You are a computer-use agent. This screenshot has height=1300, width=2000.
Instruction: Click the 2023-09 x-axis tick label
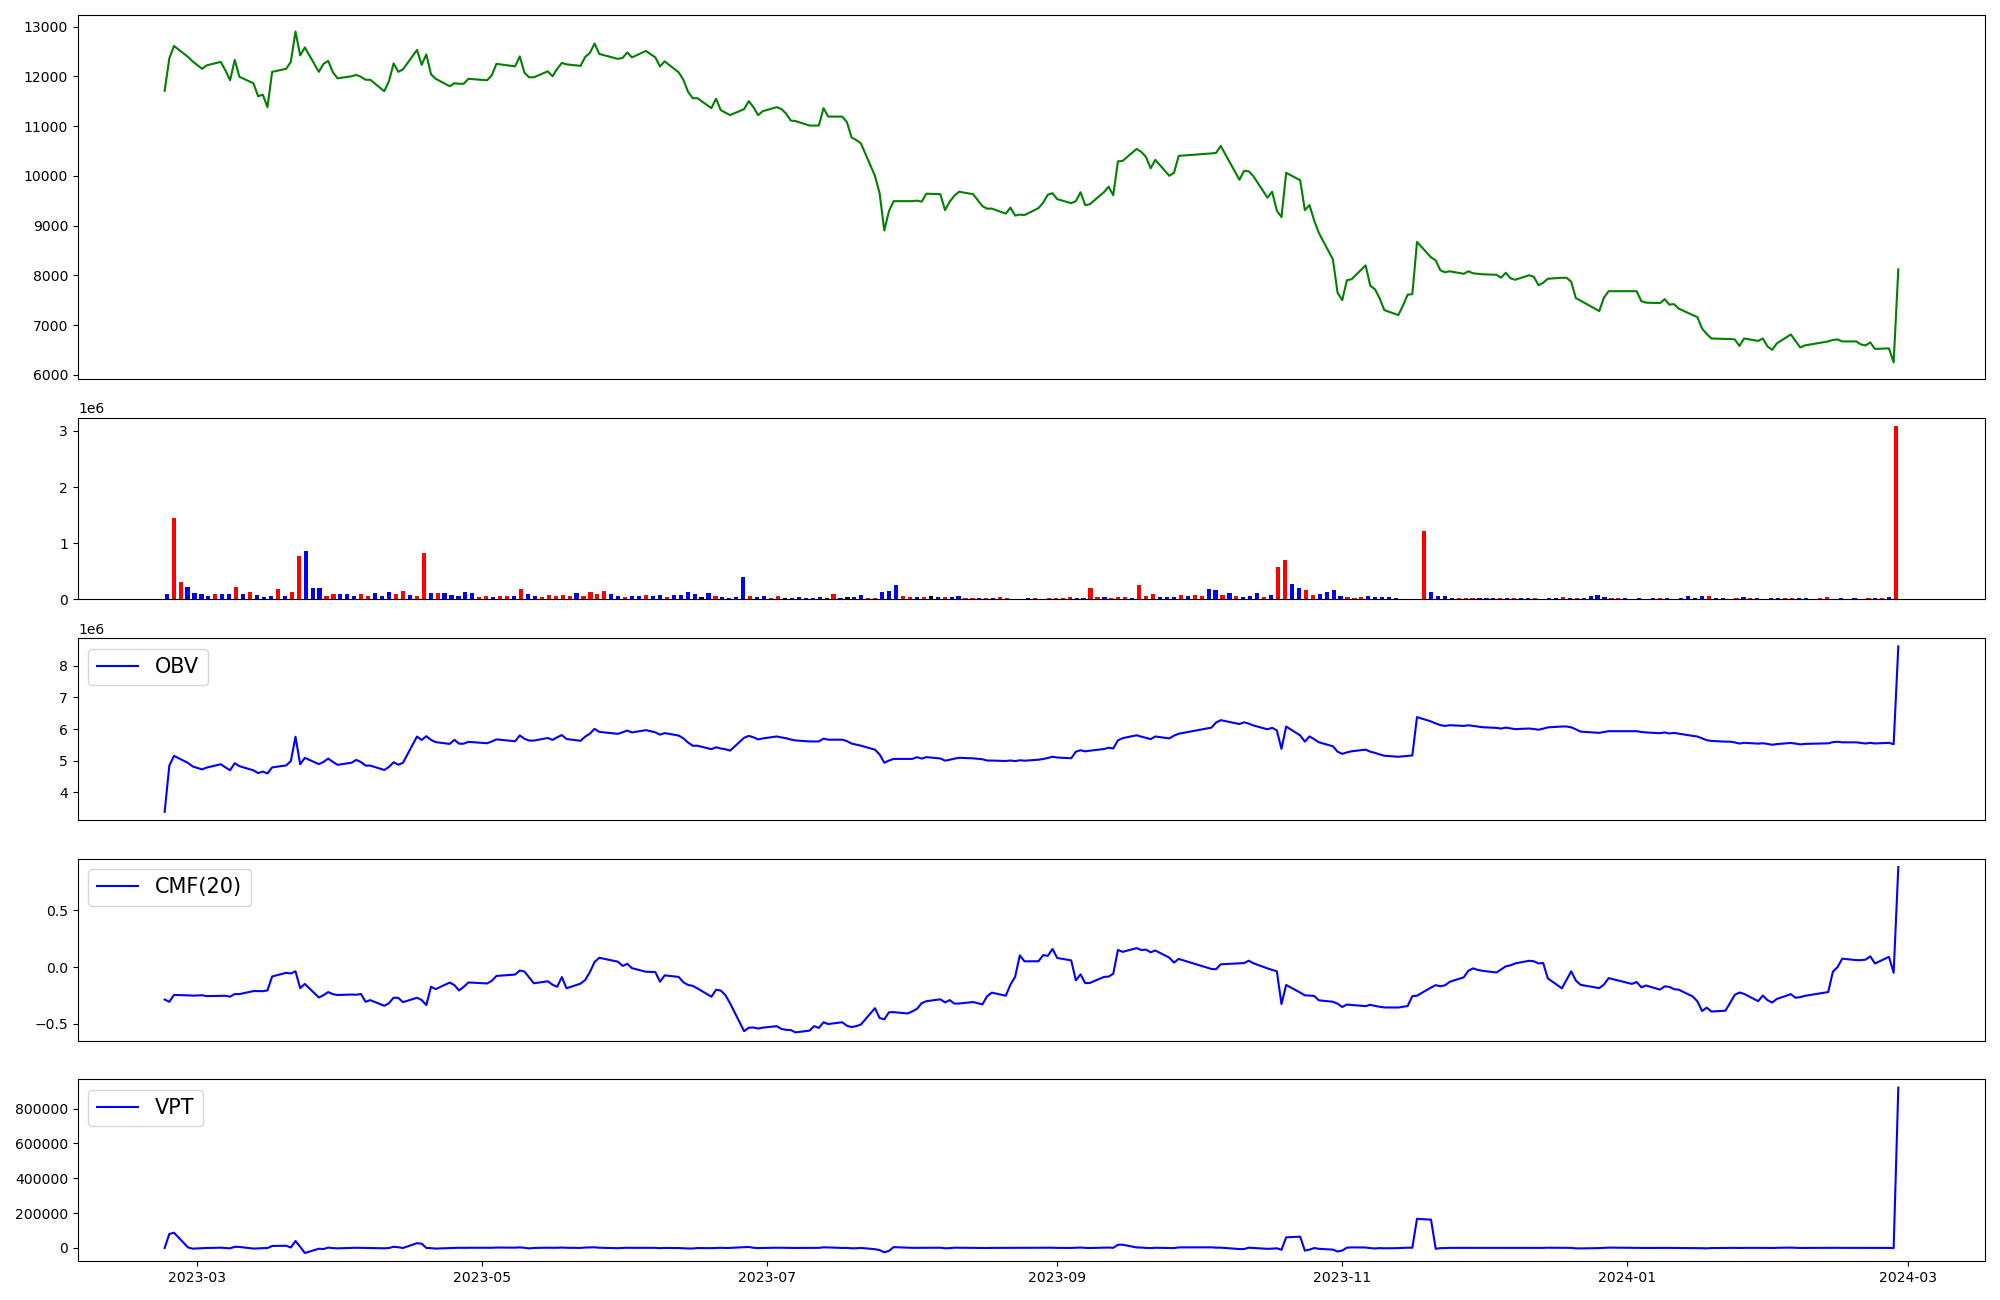coord(1057,1277)
